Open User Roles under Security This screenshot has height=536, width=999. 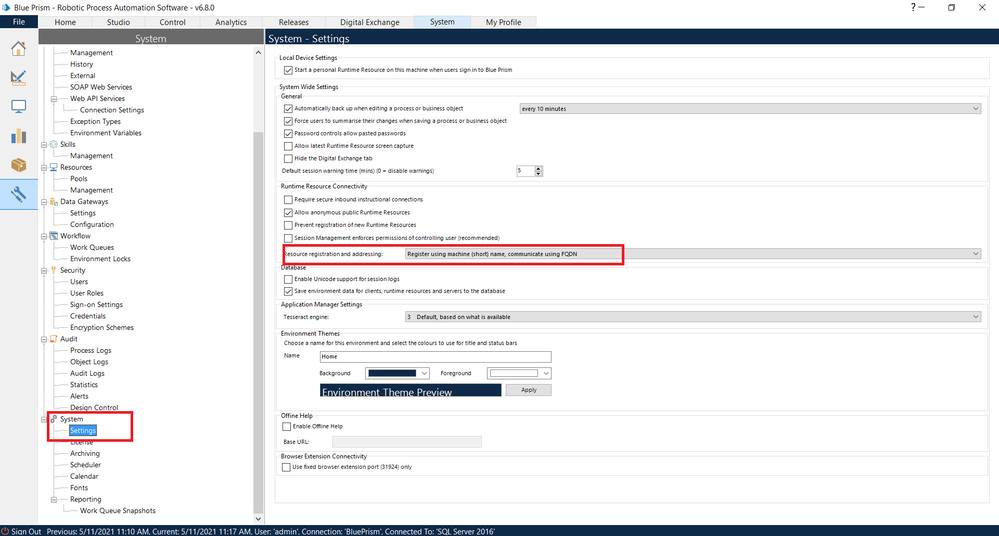click(x=87, y=293)
